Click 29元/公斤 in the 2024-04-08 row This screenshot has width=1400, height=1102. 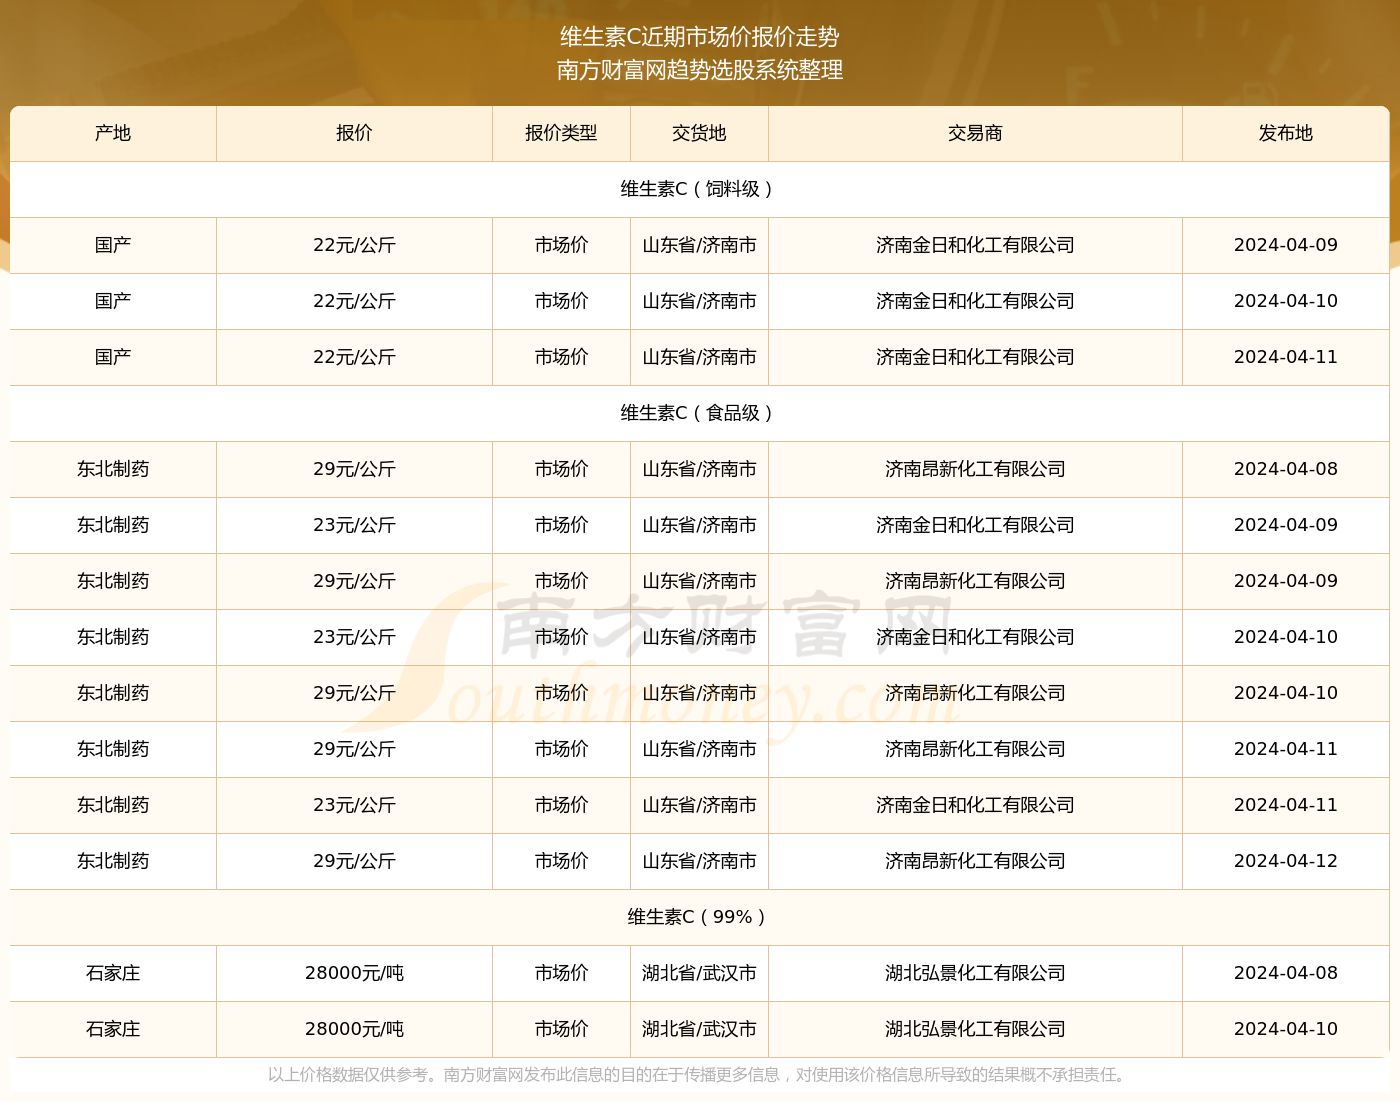354,469
